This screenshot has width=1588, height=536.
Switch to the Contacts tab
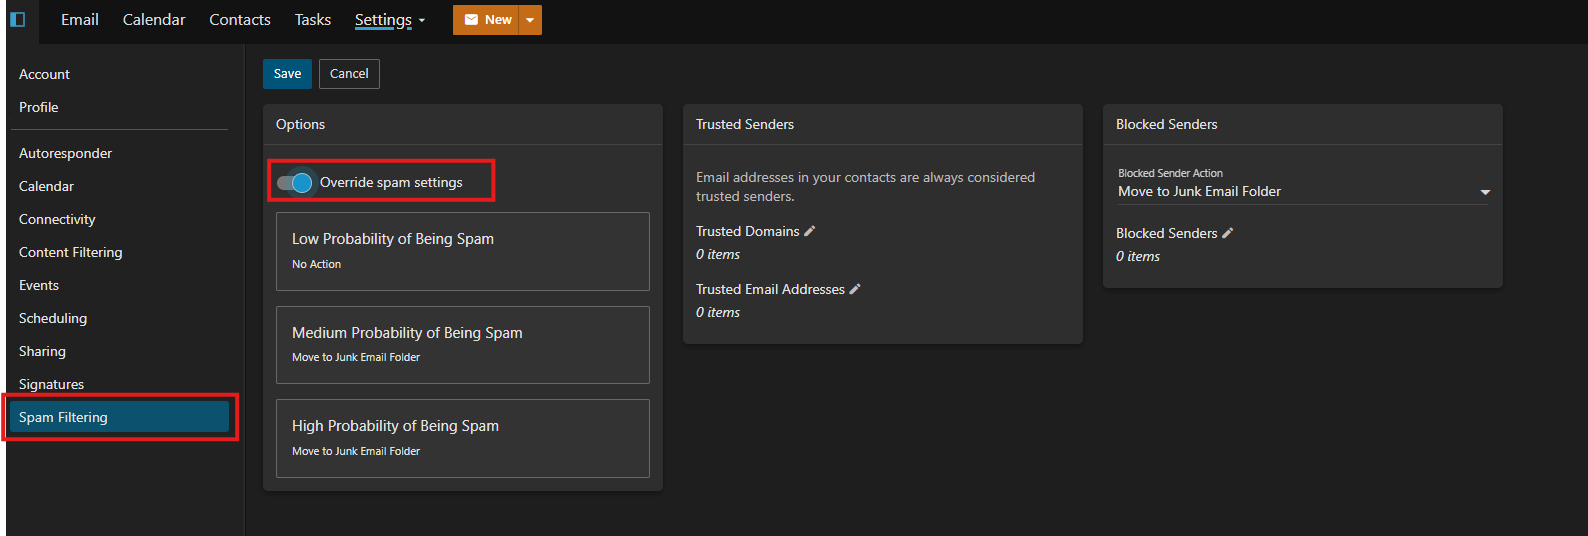(x=240, y=20)
